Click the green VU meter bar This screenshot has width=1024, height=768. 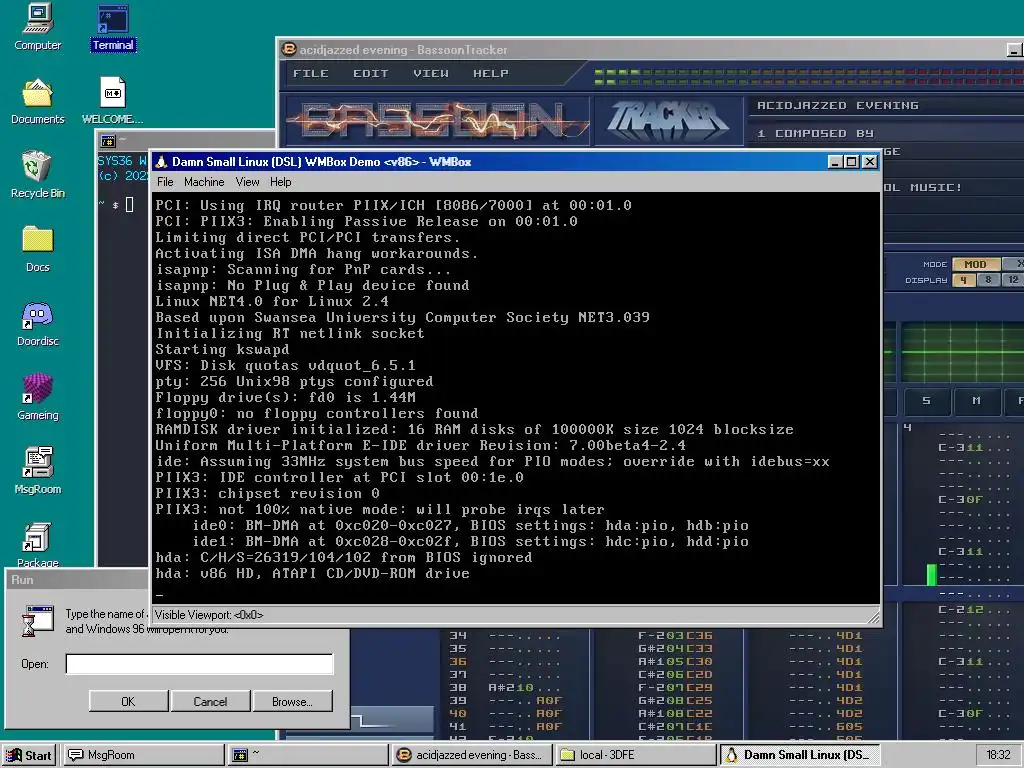[x=932, y=575]
